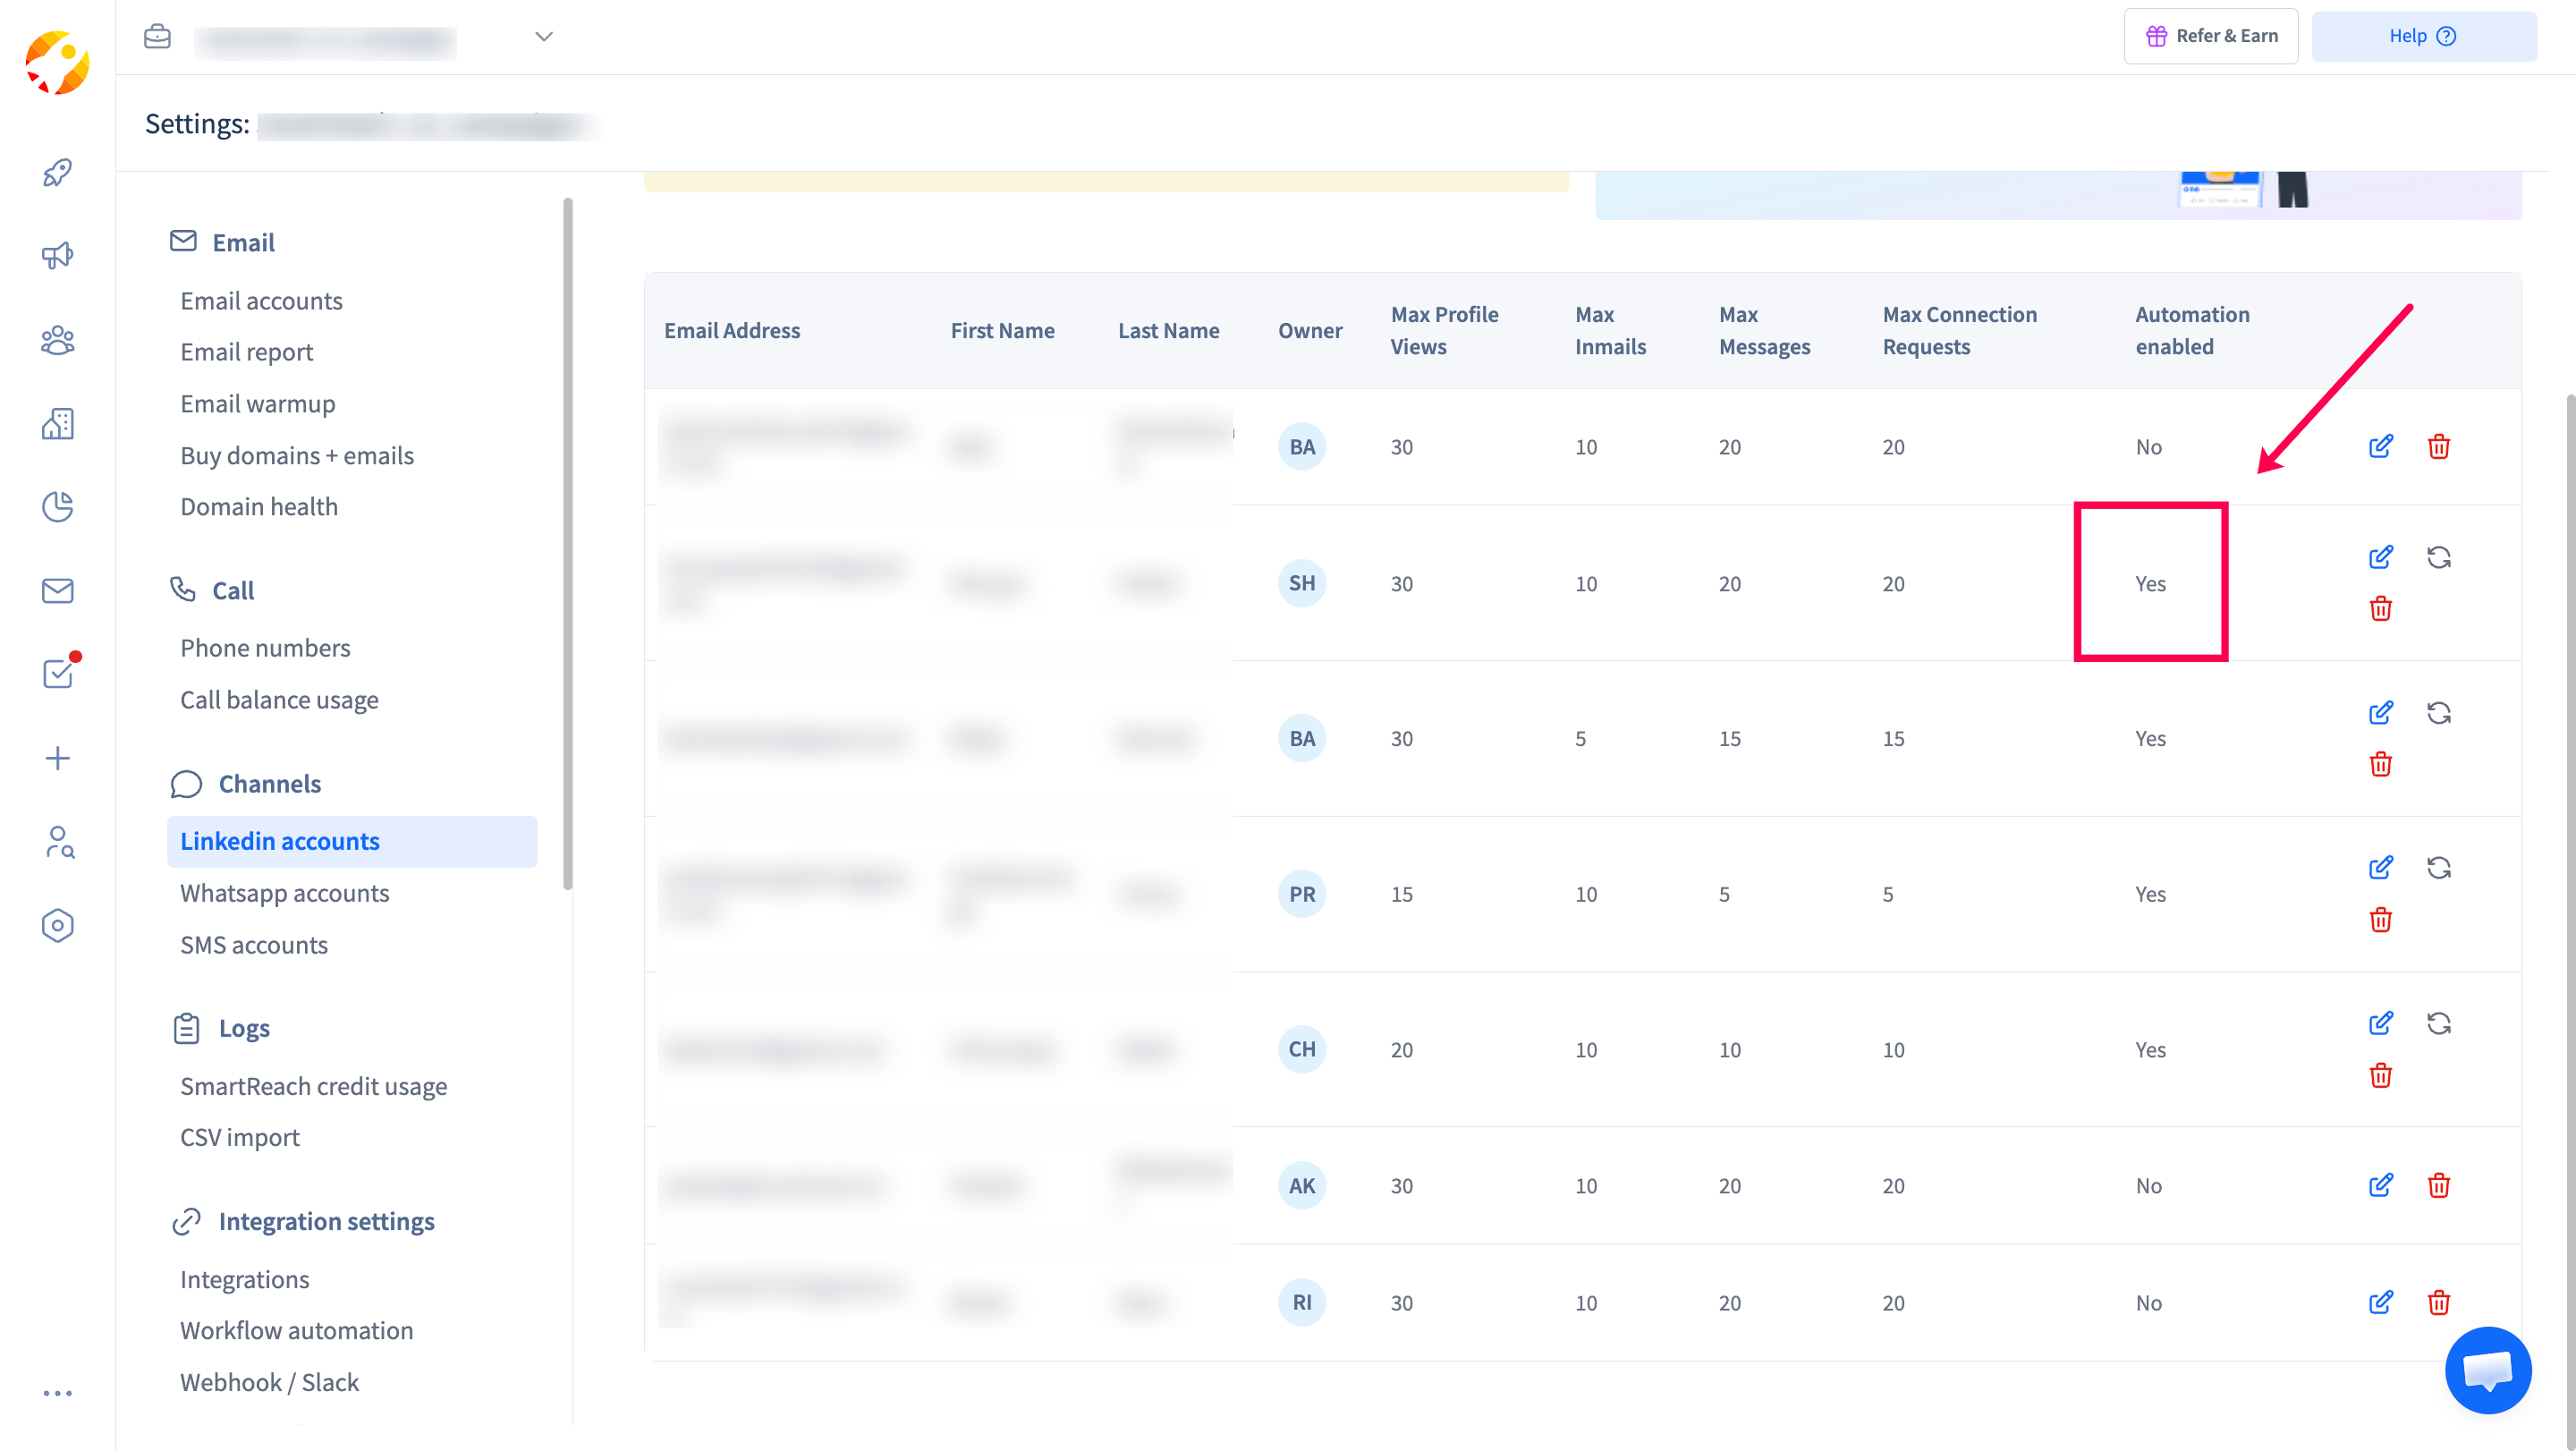
Task: Open the megaphone campaigns sidebar icon
Action: pyautogui.click(x=57, y=256)
